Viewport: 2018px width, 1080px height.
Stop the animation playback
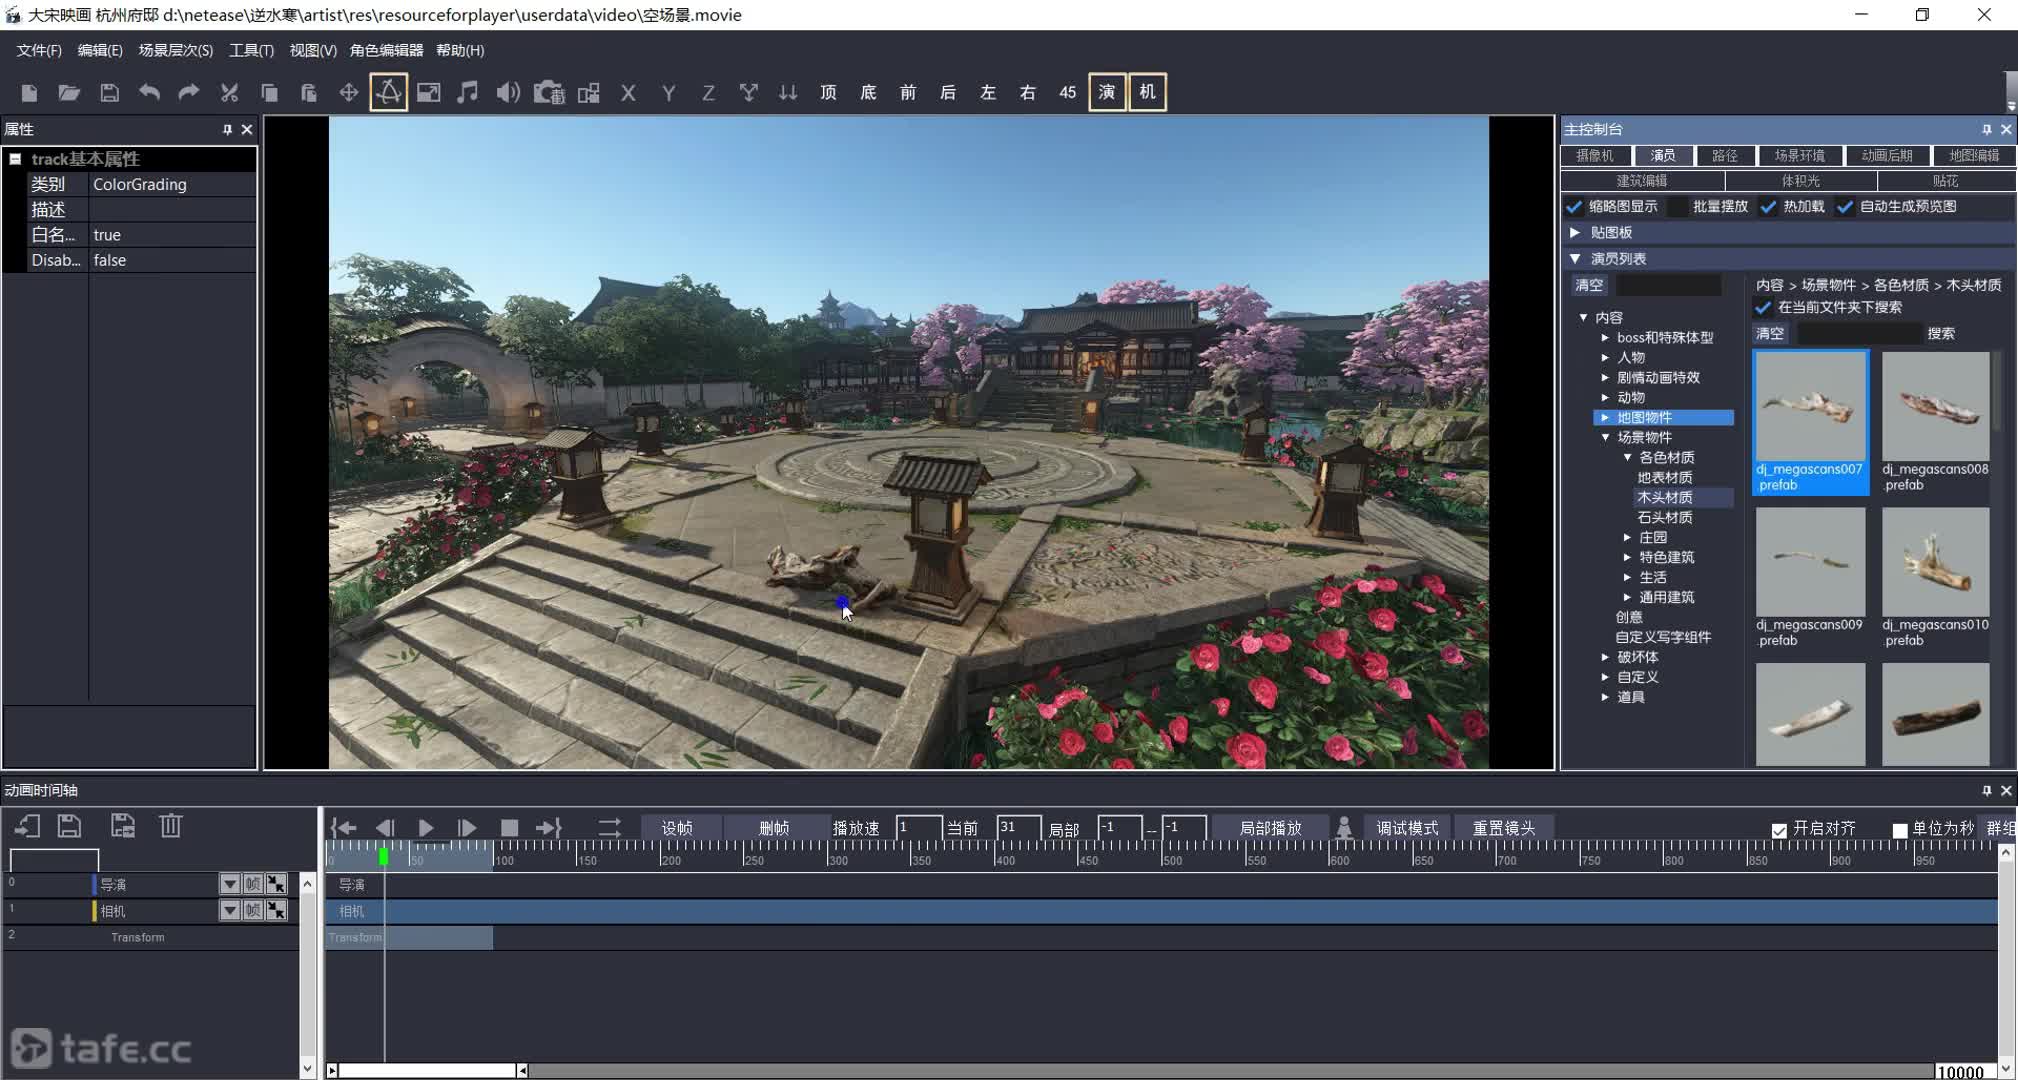click(x=509, y=828)
